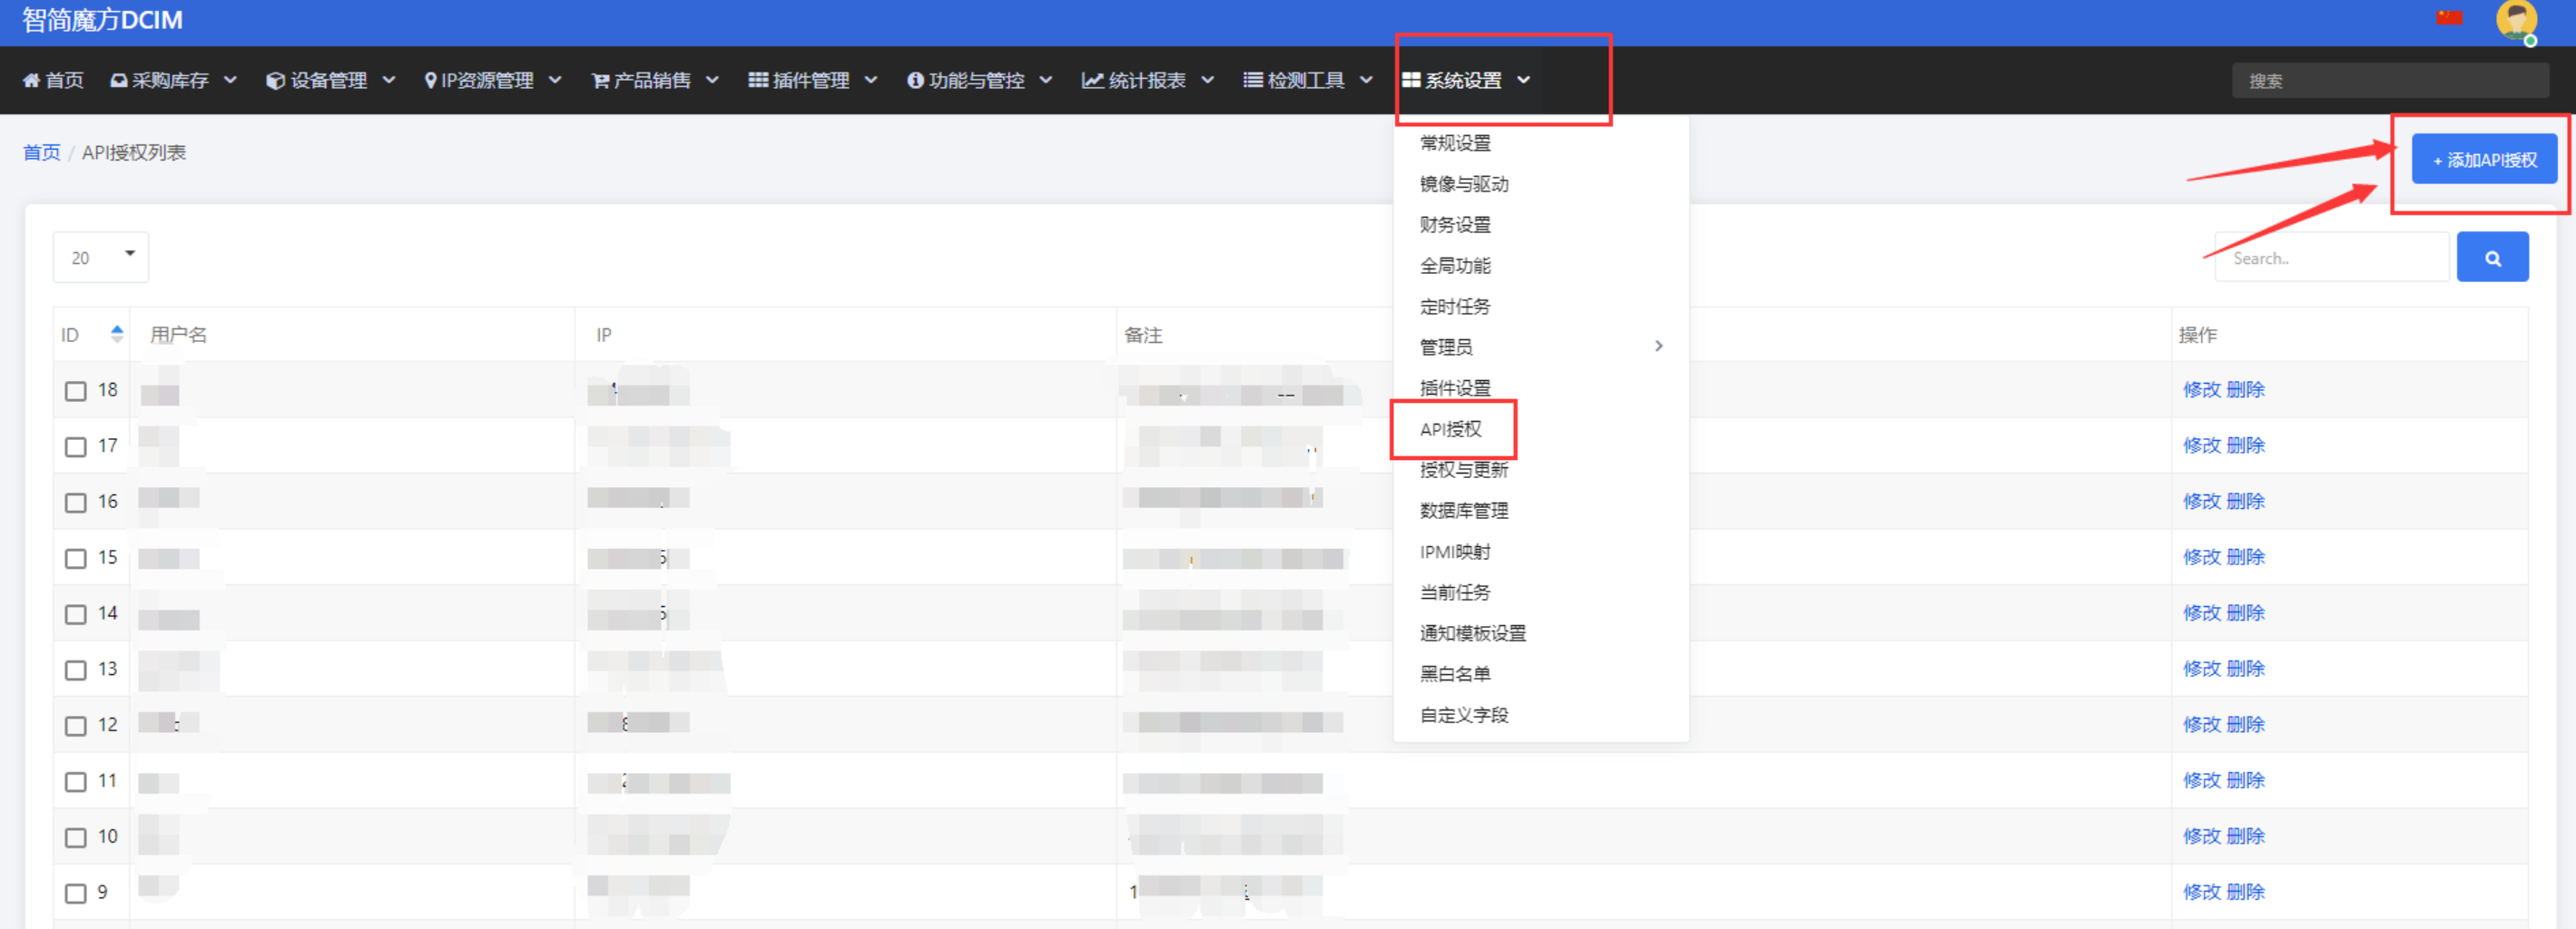Expand the IP资源管理 dropdown arrow
Viewport: 2576px width, 929px height.
555,80
